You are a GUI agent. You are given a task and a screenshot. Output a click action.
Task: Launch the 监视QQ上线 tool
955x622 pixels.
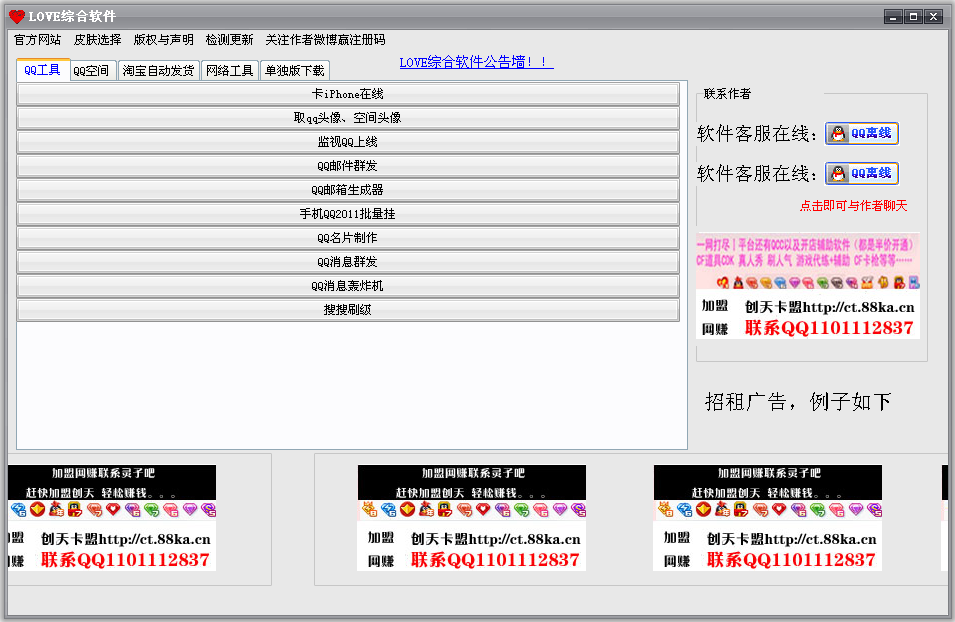348,142
